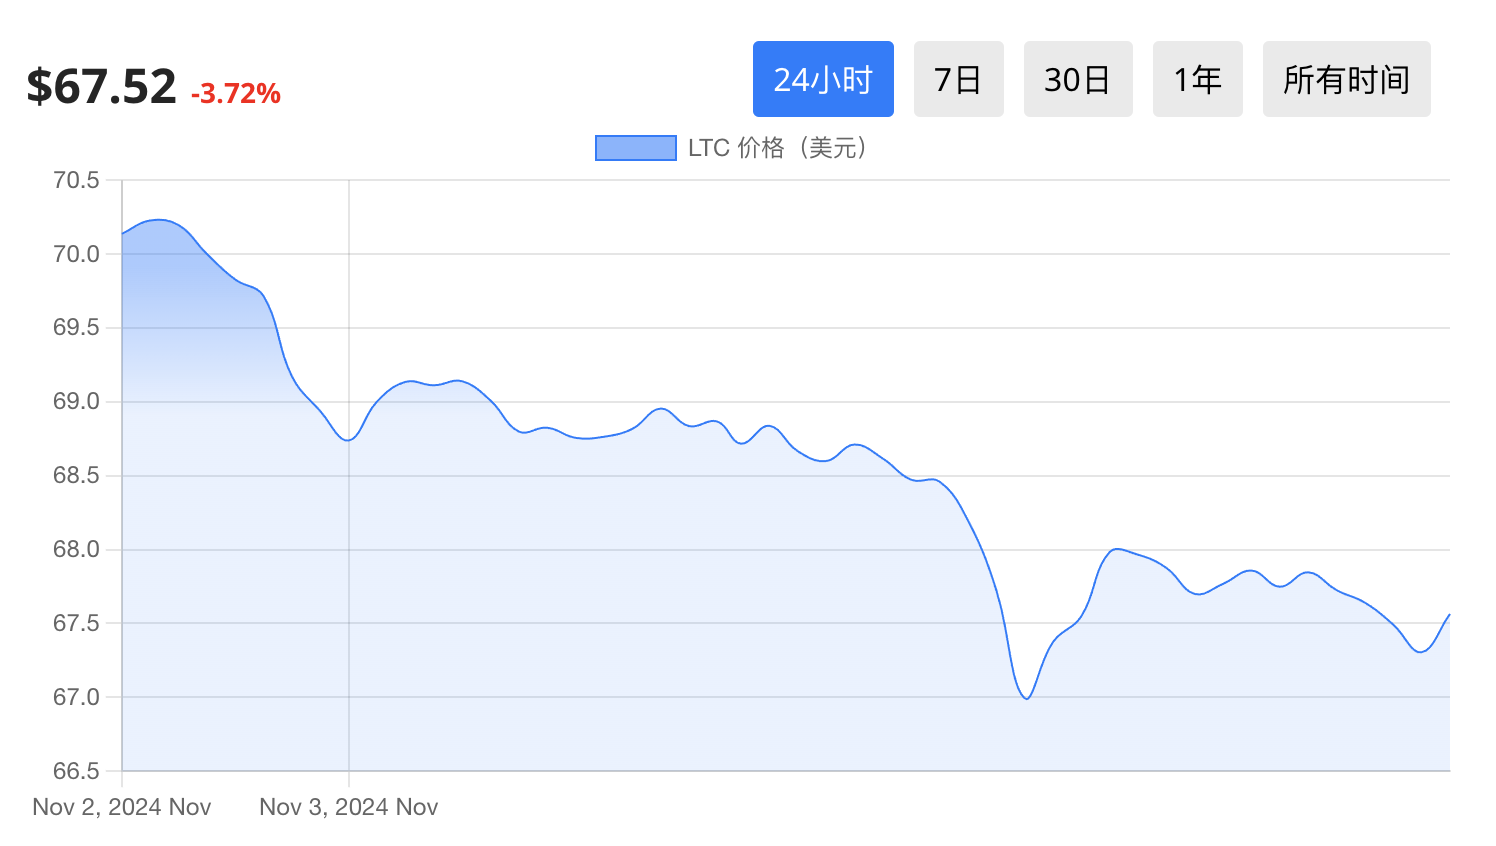Screen dimensions: 1496x846
Task: Click the red -3.72% change indicator
Action: pos(236,94)
